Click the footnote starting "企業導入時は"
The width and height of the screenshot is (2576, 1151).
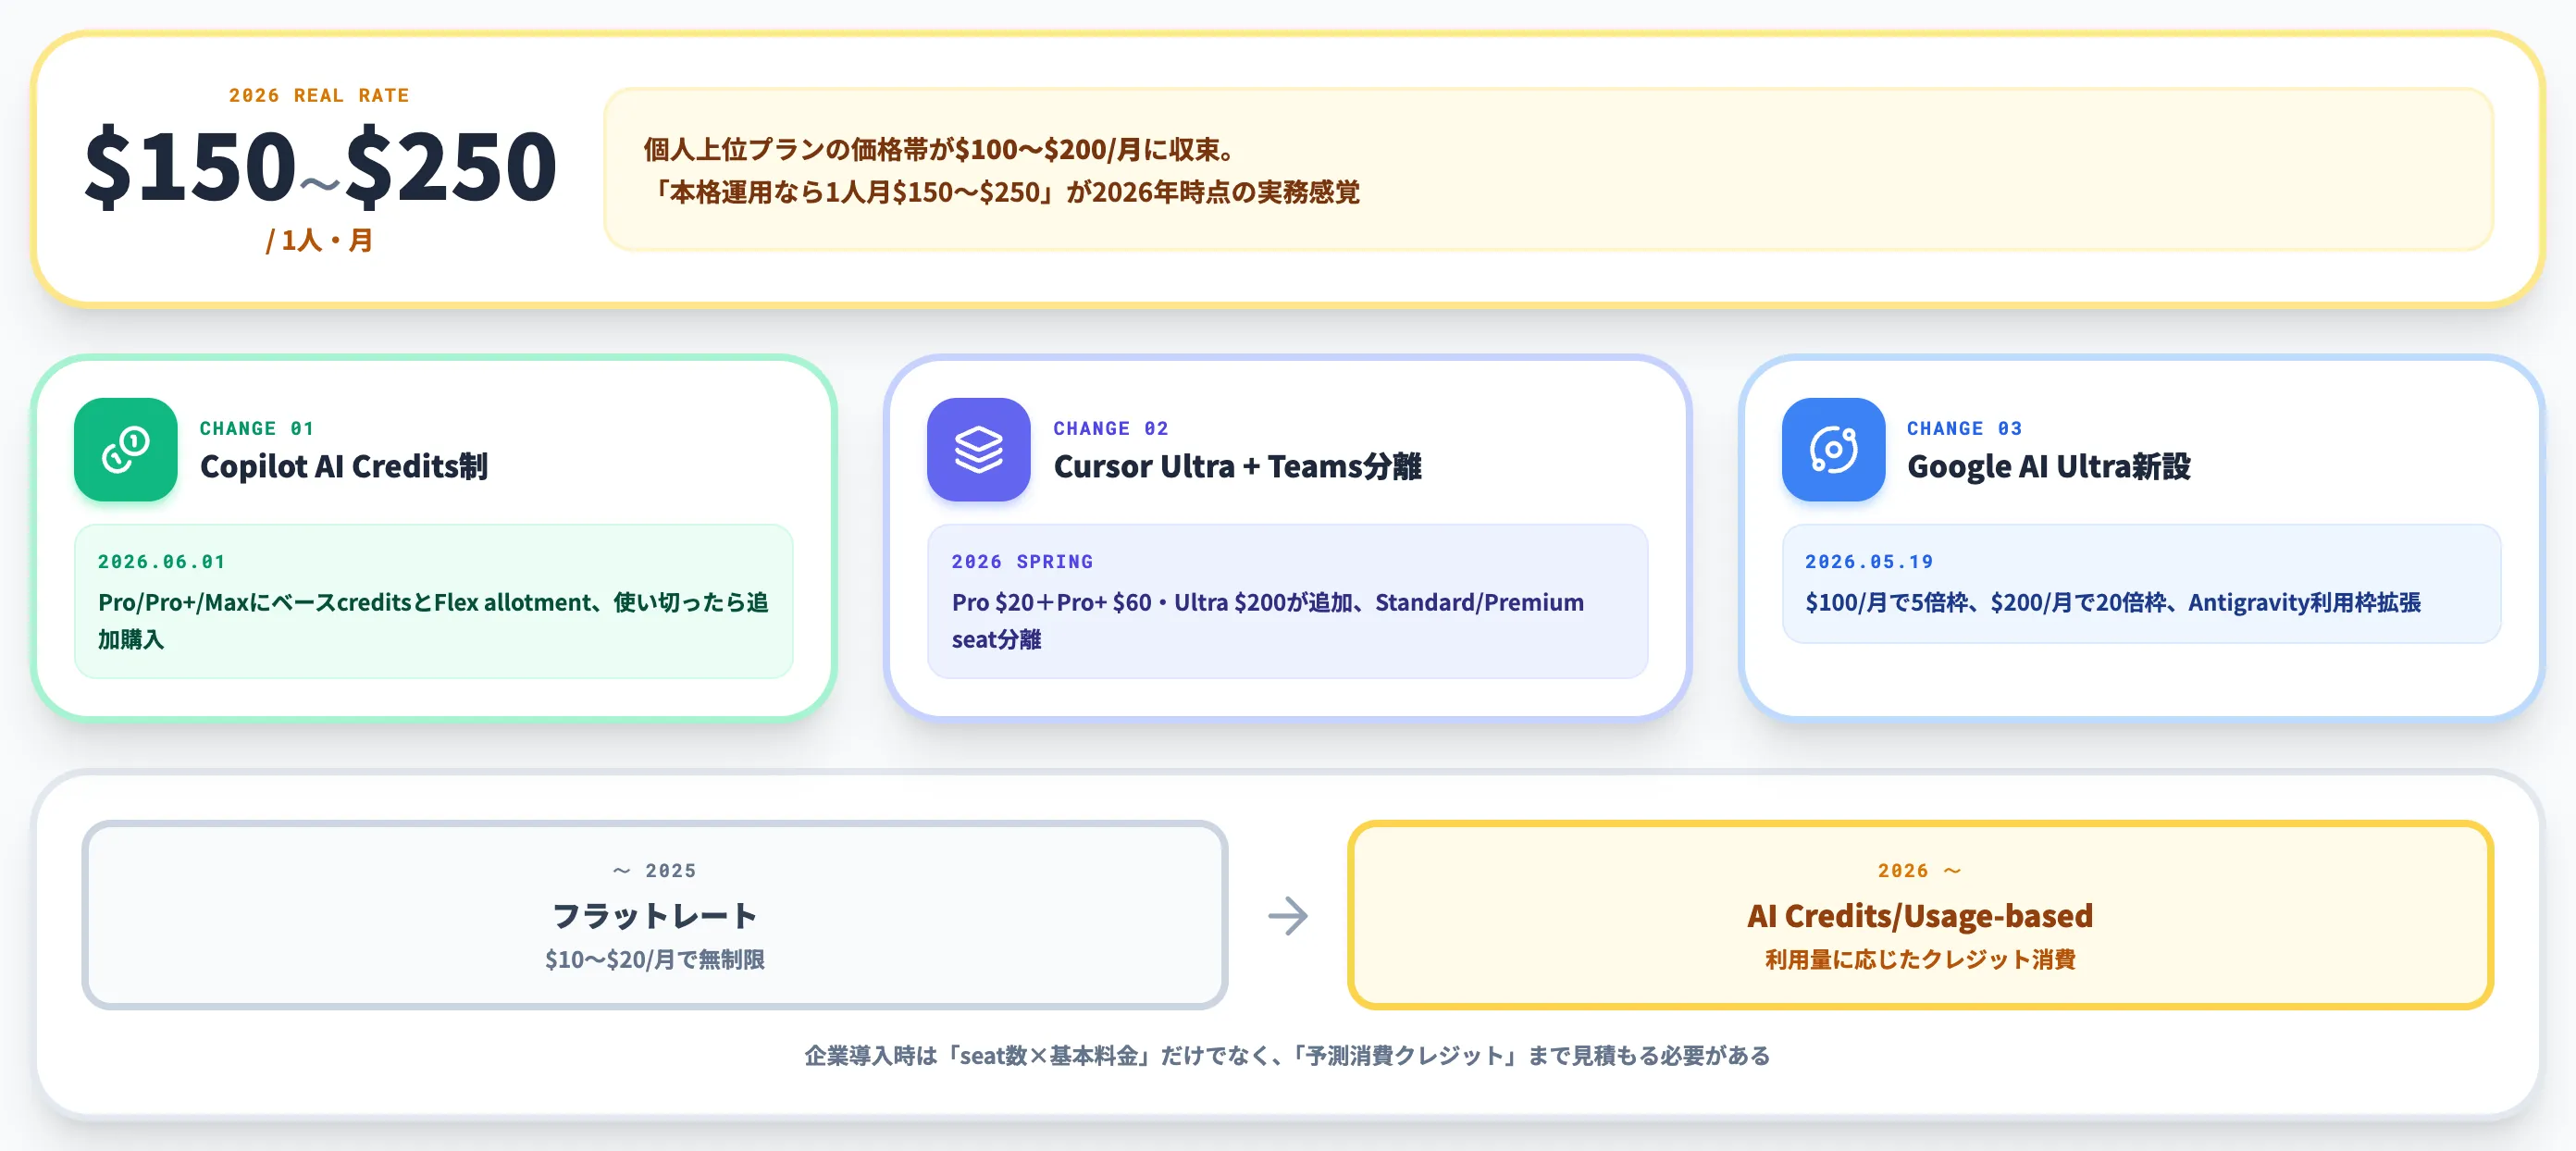pos(1288,1056)
